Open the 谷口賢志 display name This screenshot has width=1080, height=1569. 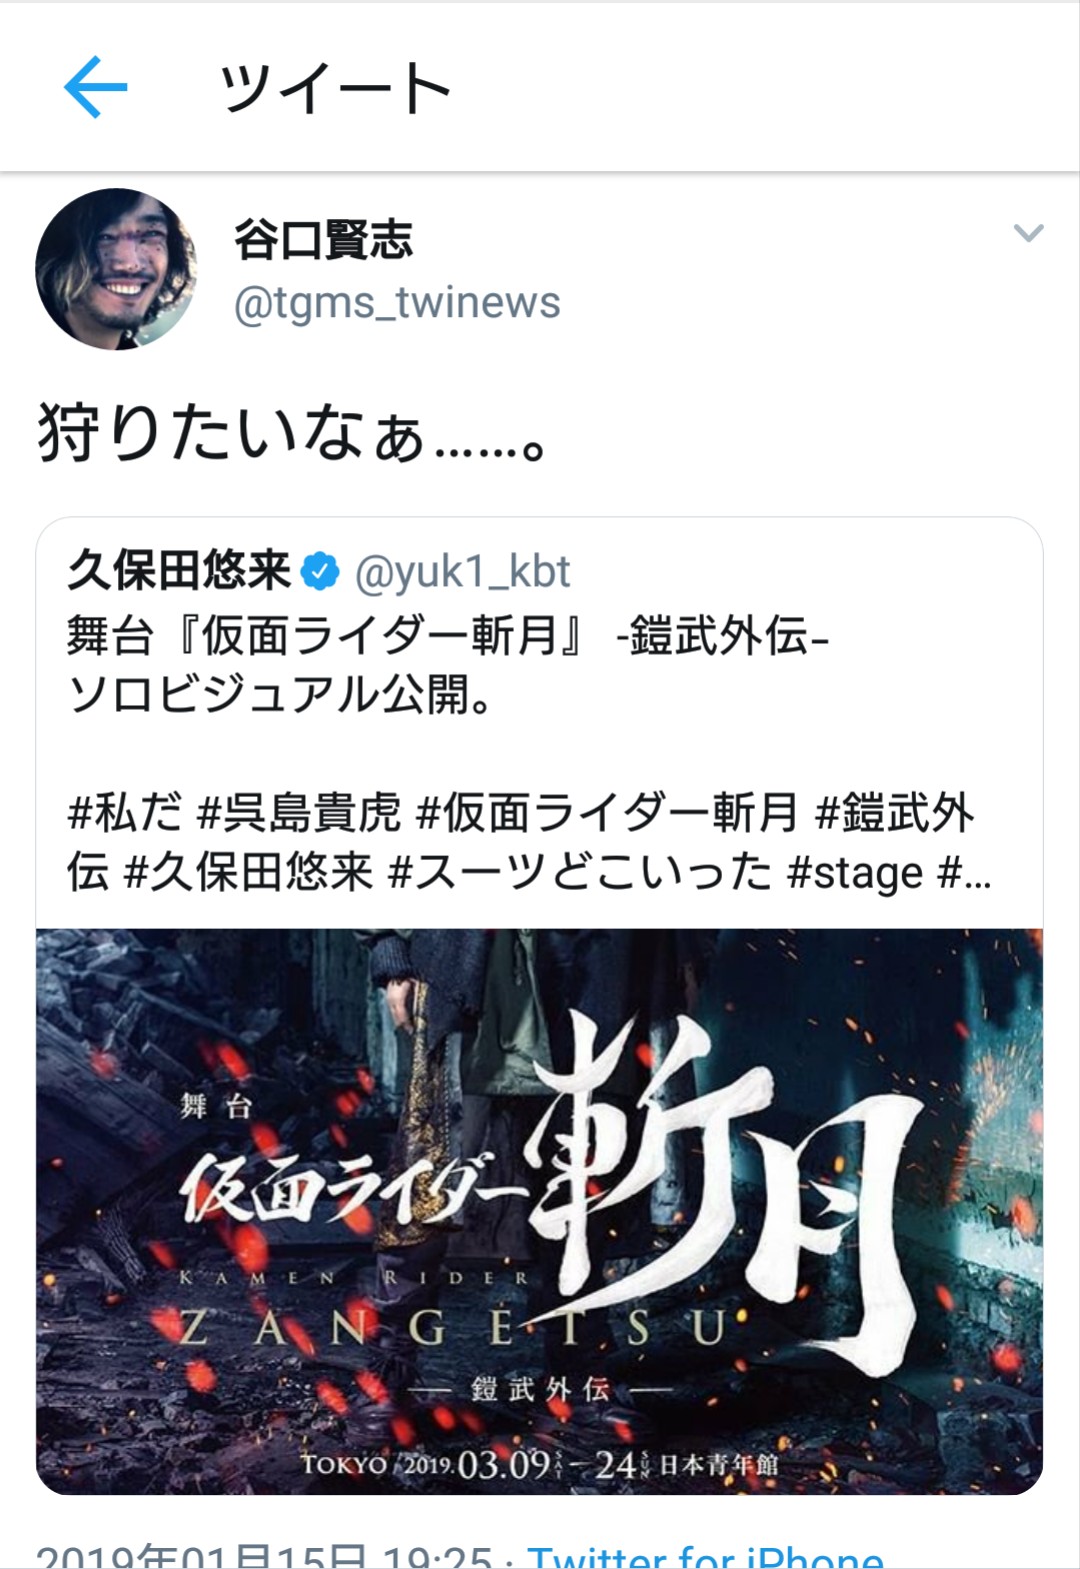[323, 239]
